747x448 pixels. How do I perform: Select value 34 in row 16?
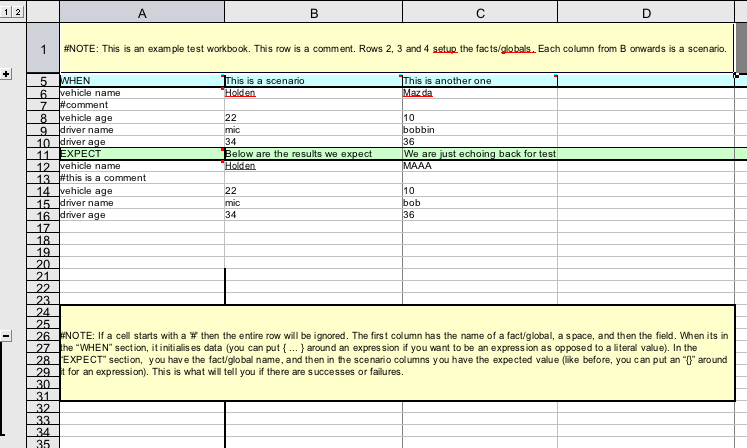(313, 215)
